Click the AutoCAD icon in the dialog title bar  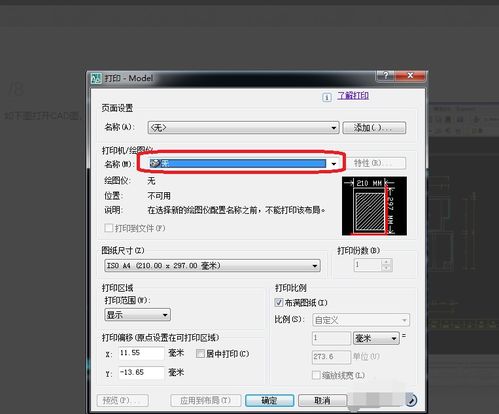(97, 78)
